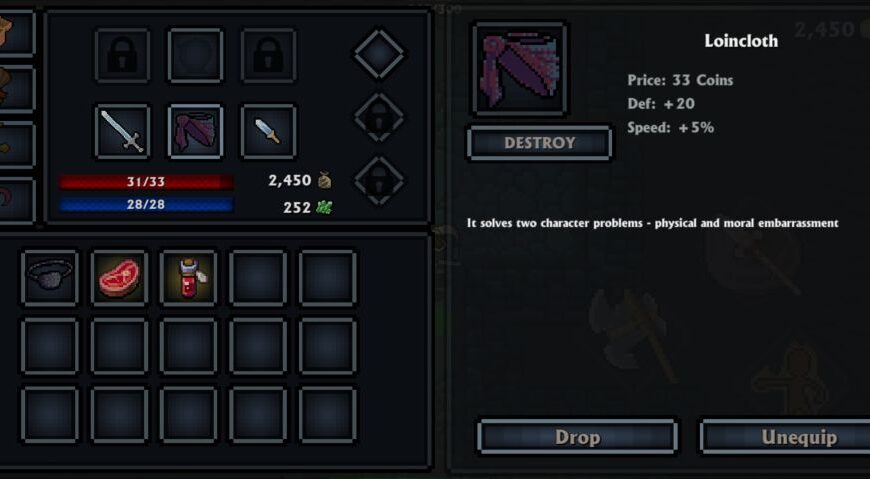Select the equipped dagger slot
870x479 pixels.
click(x=269, y=132)
